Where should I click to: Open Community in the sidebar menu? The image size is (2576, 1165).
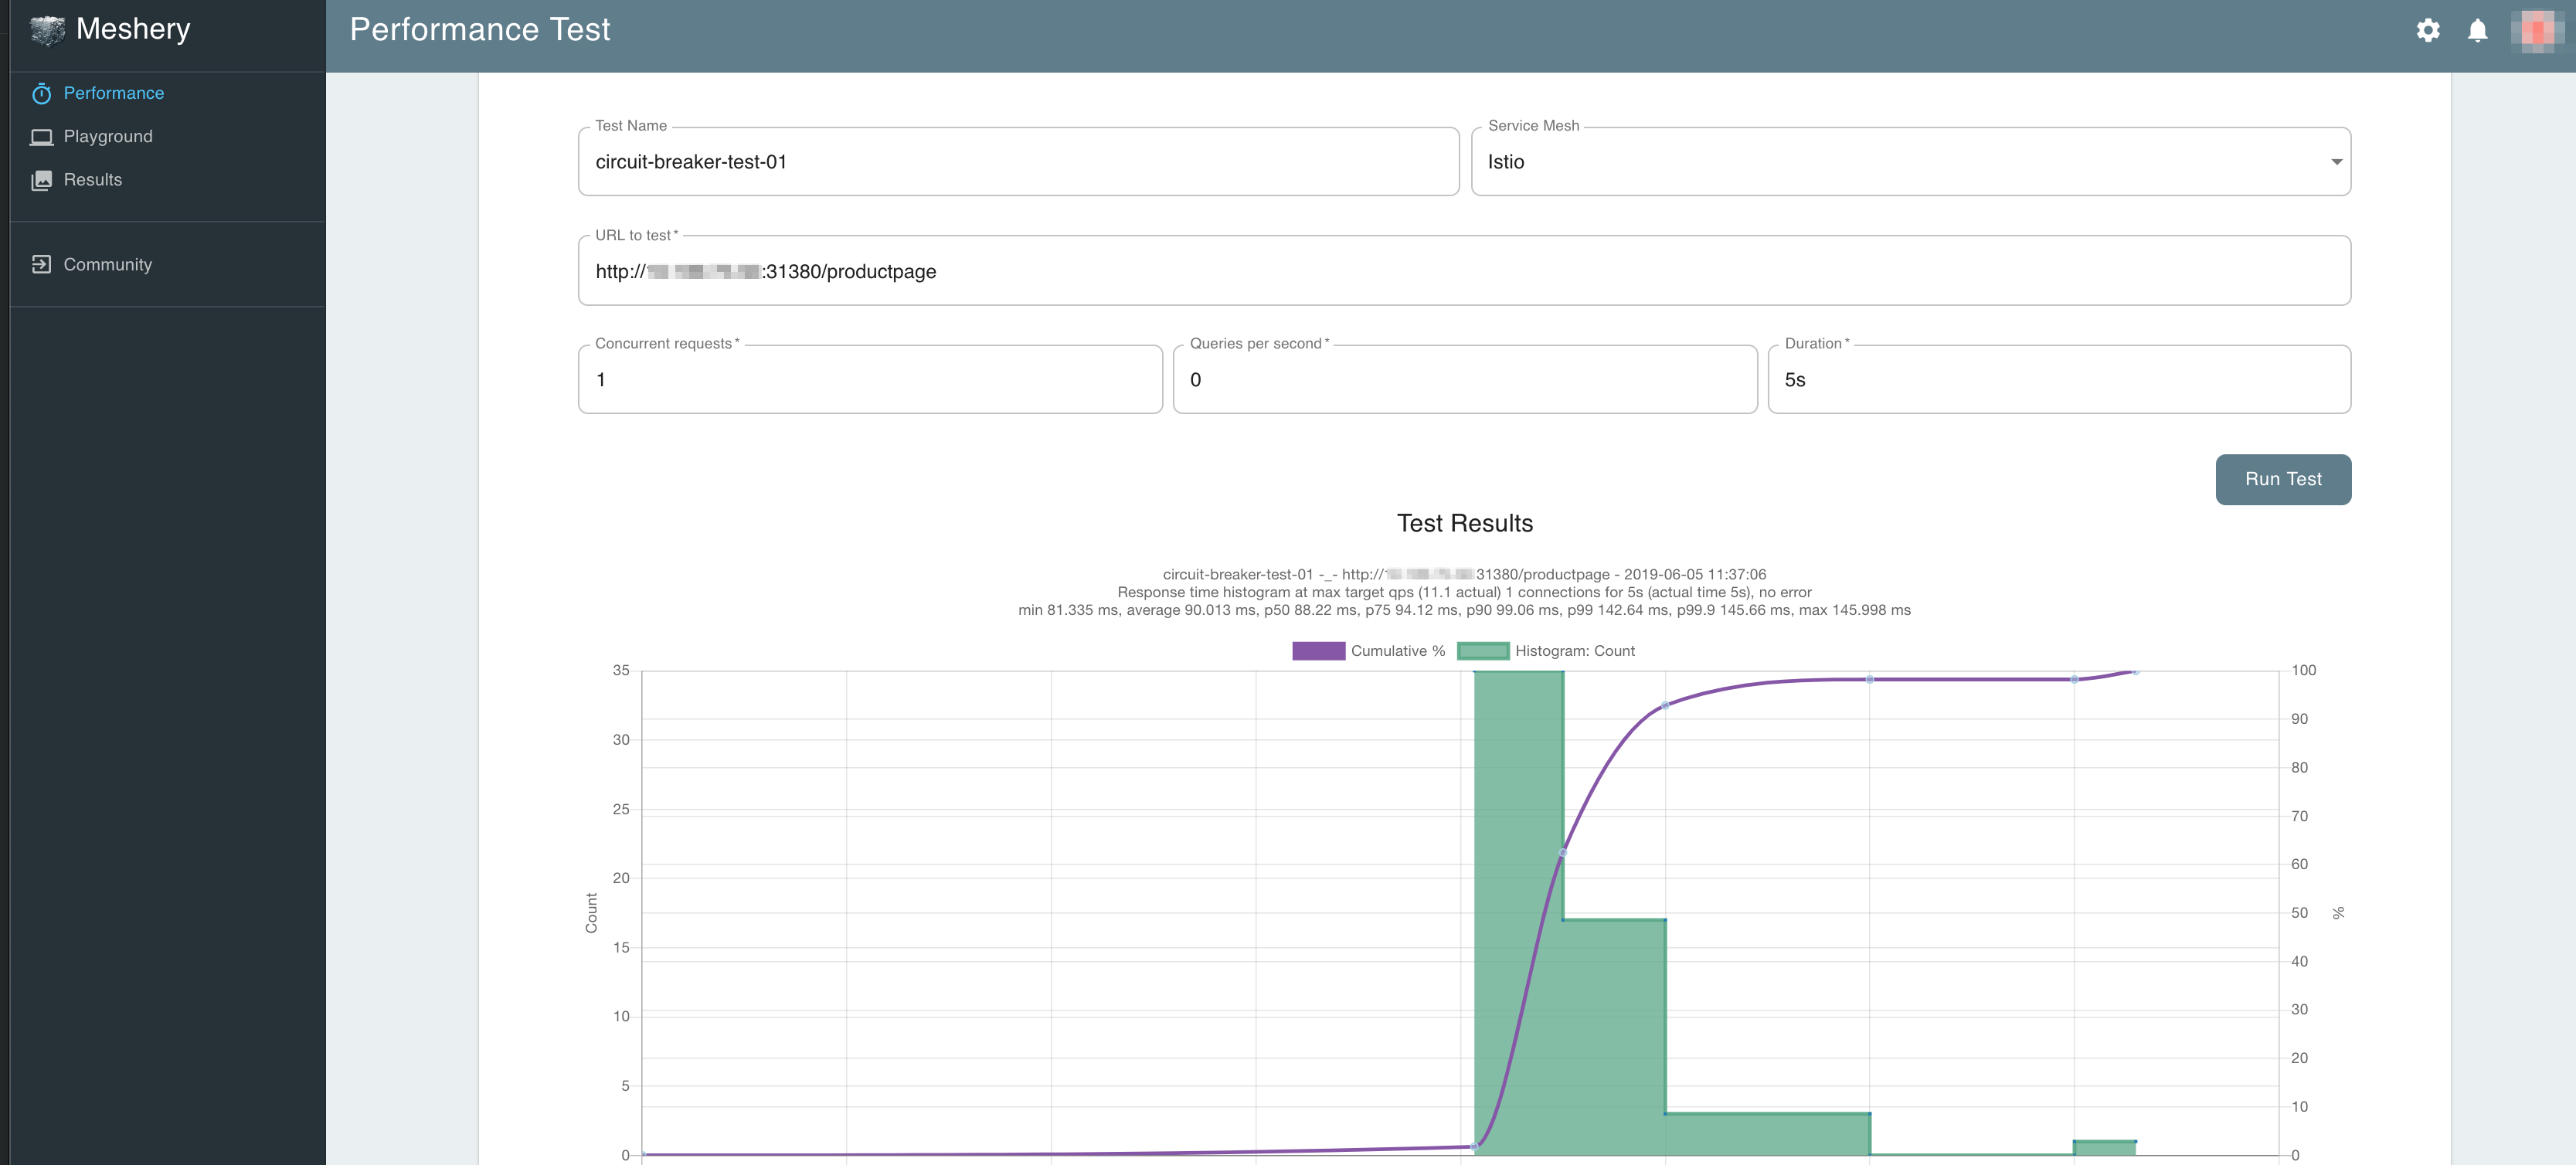pos(108,264)
